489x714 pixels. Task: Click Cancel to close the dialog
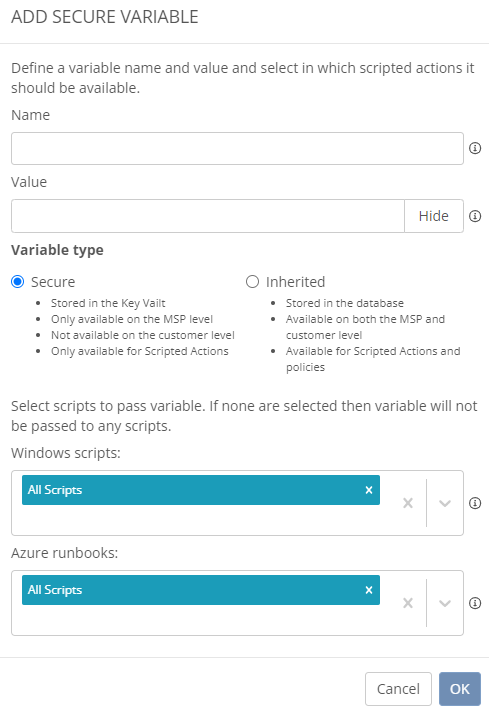click(x=398, y=689)
